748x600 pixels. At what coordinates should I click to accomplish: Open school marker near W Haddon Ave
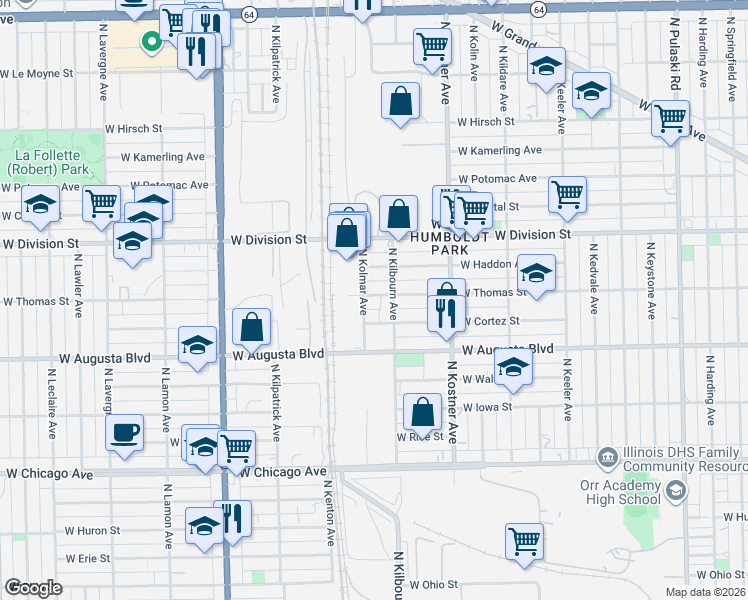[536, 276]
